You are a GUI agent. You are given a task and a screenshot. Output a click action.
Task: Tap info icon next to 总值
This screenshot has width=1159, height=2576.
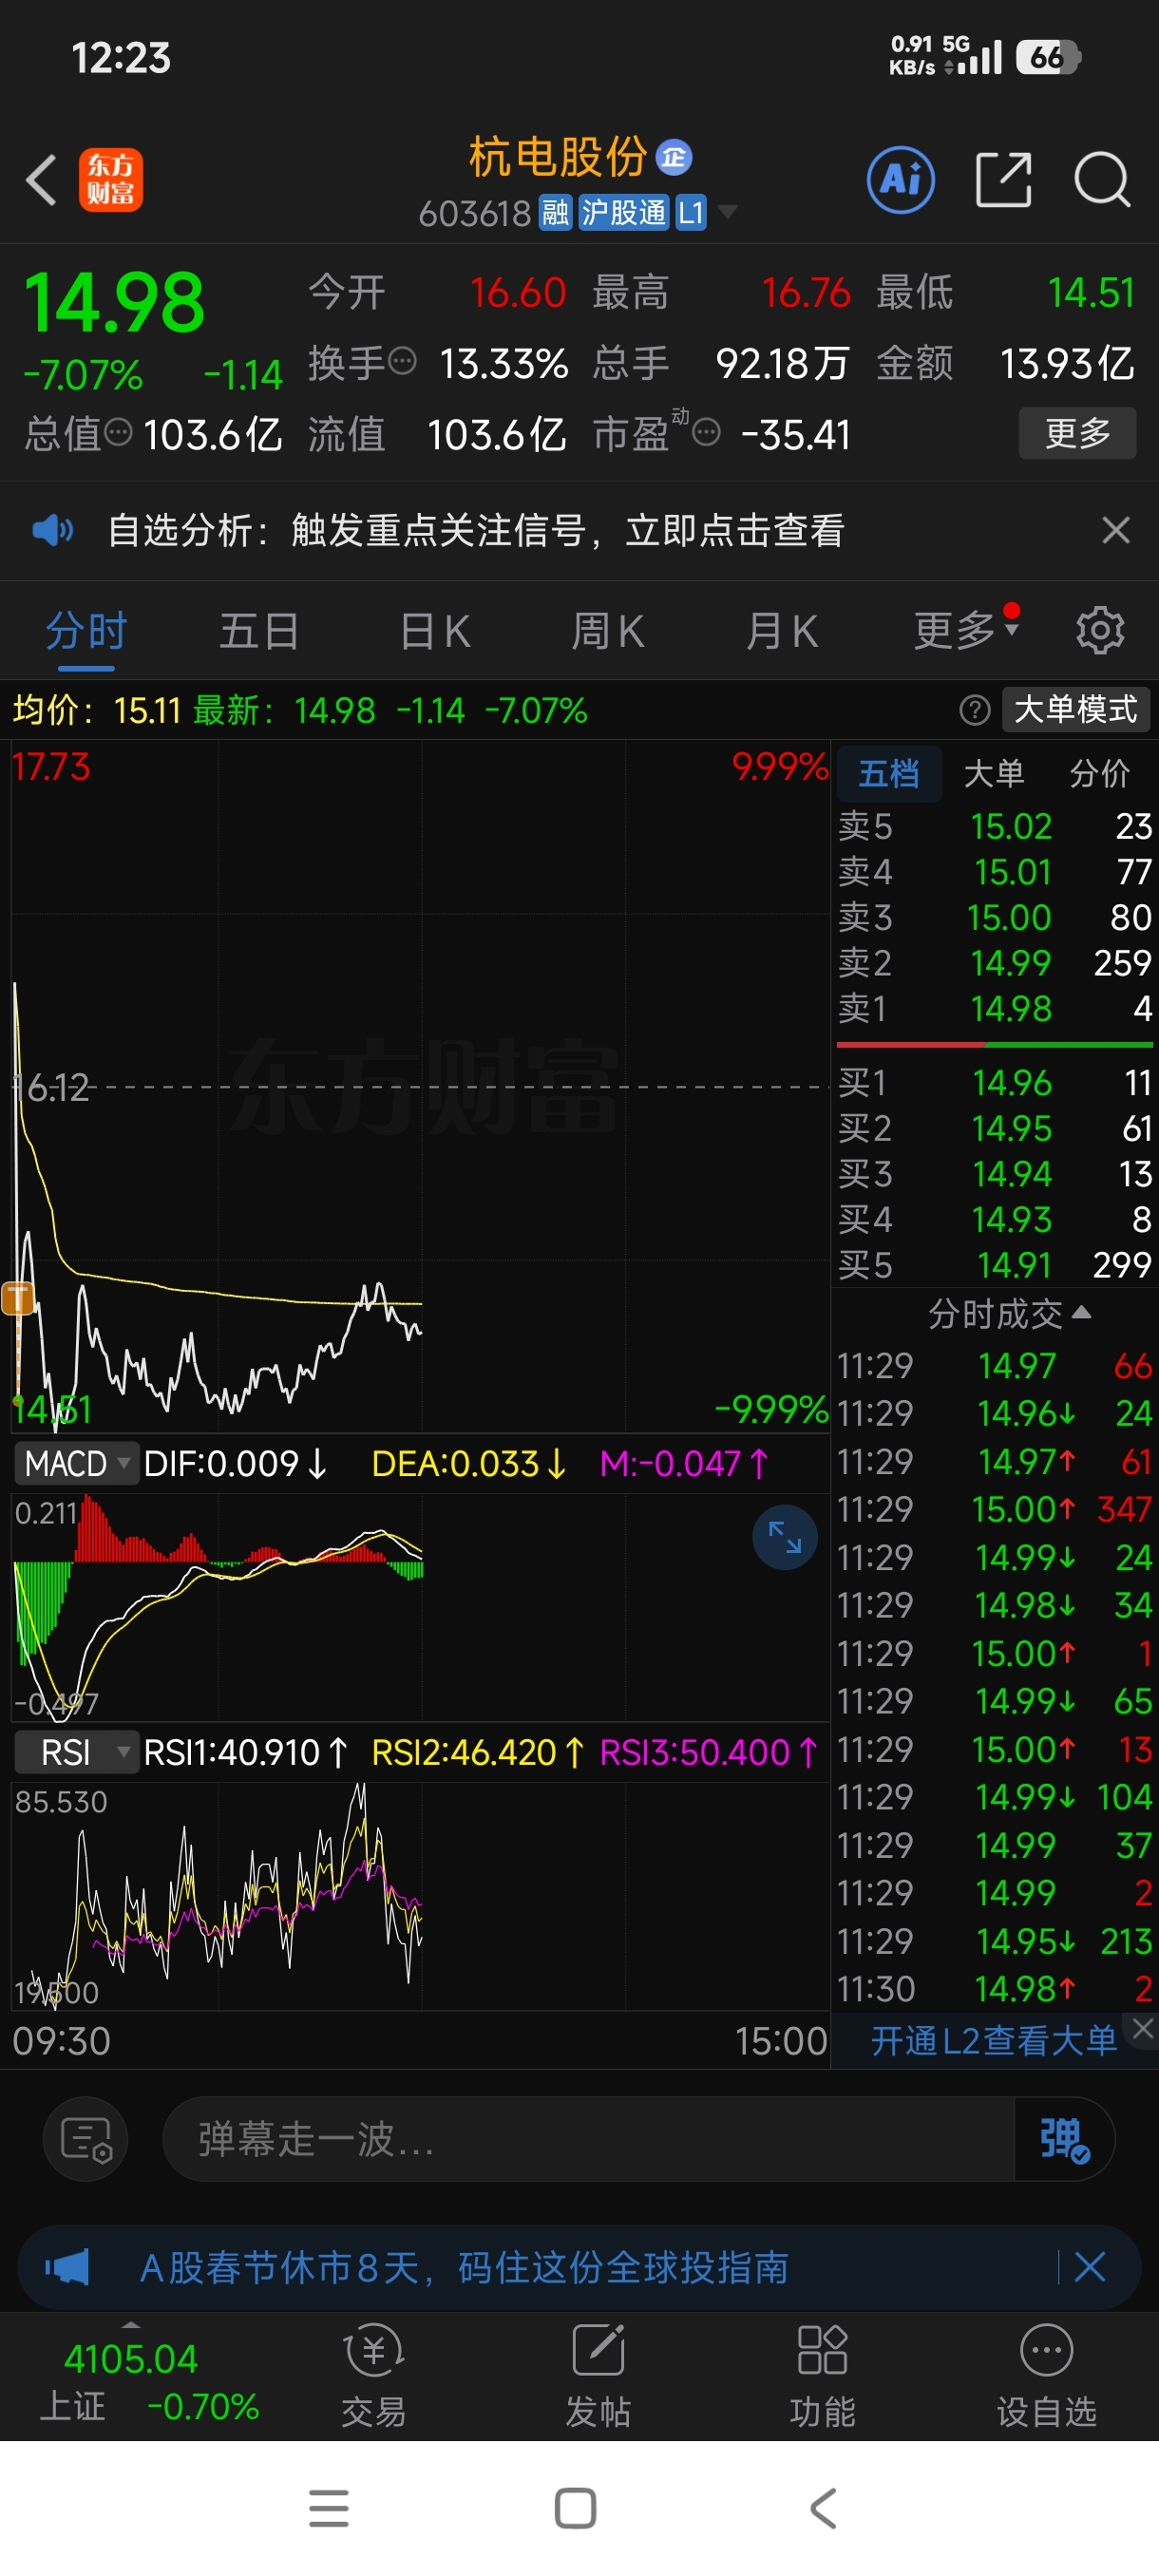point(118,433)
